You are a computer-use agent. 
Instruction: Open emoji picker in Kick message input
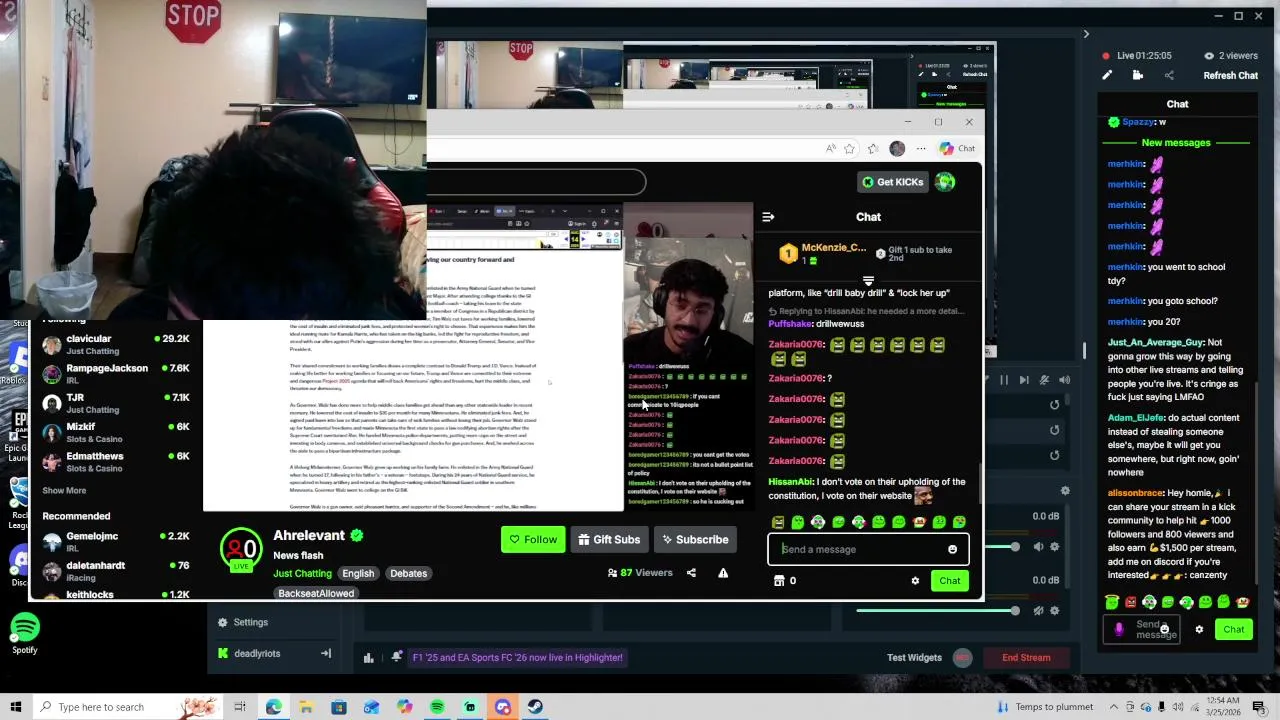952,549
